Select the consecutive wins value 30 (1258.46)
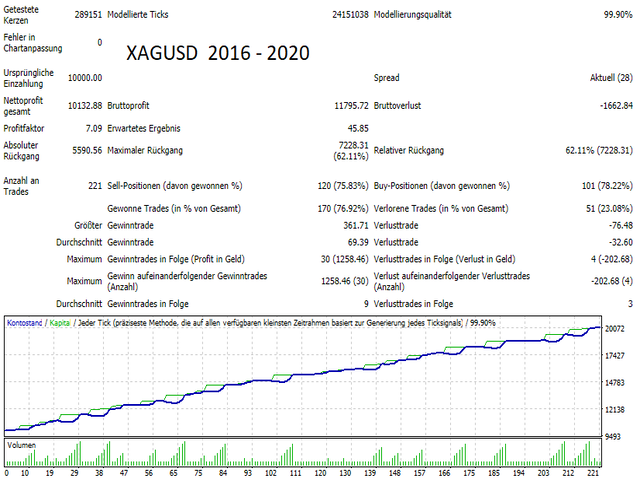The width and height of the screenshot is (640, 480). [344, 260]
